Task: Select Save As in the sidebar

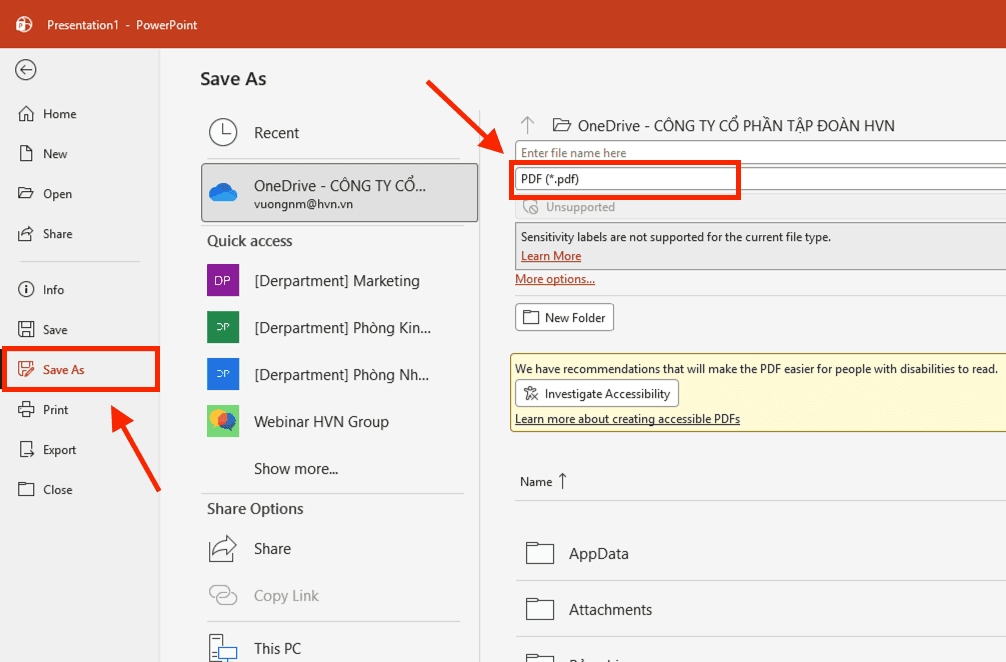Action: tap(81, 369)
